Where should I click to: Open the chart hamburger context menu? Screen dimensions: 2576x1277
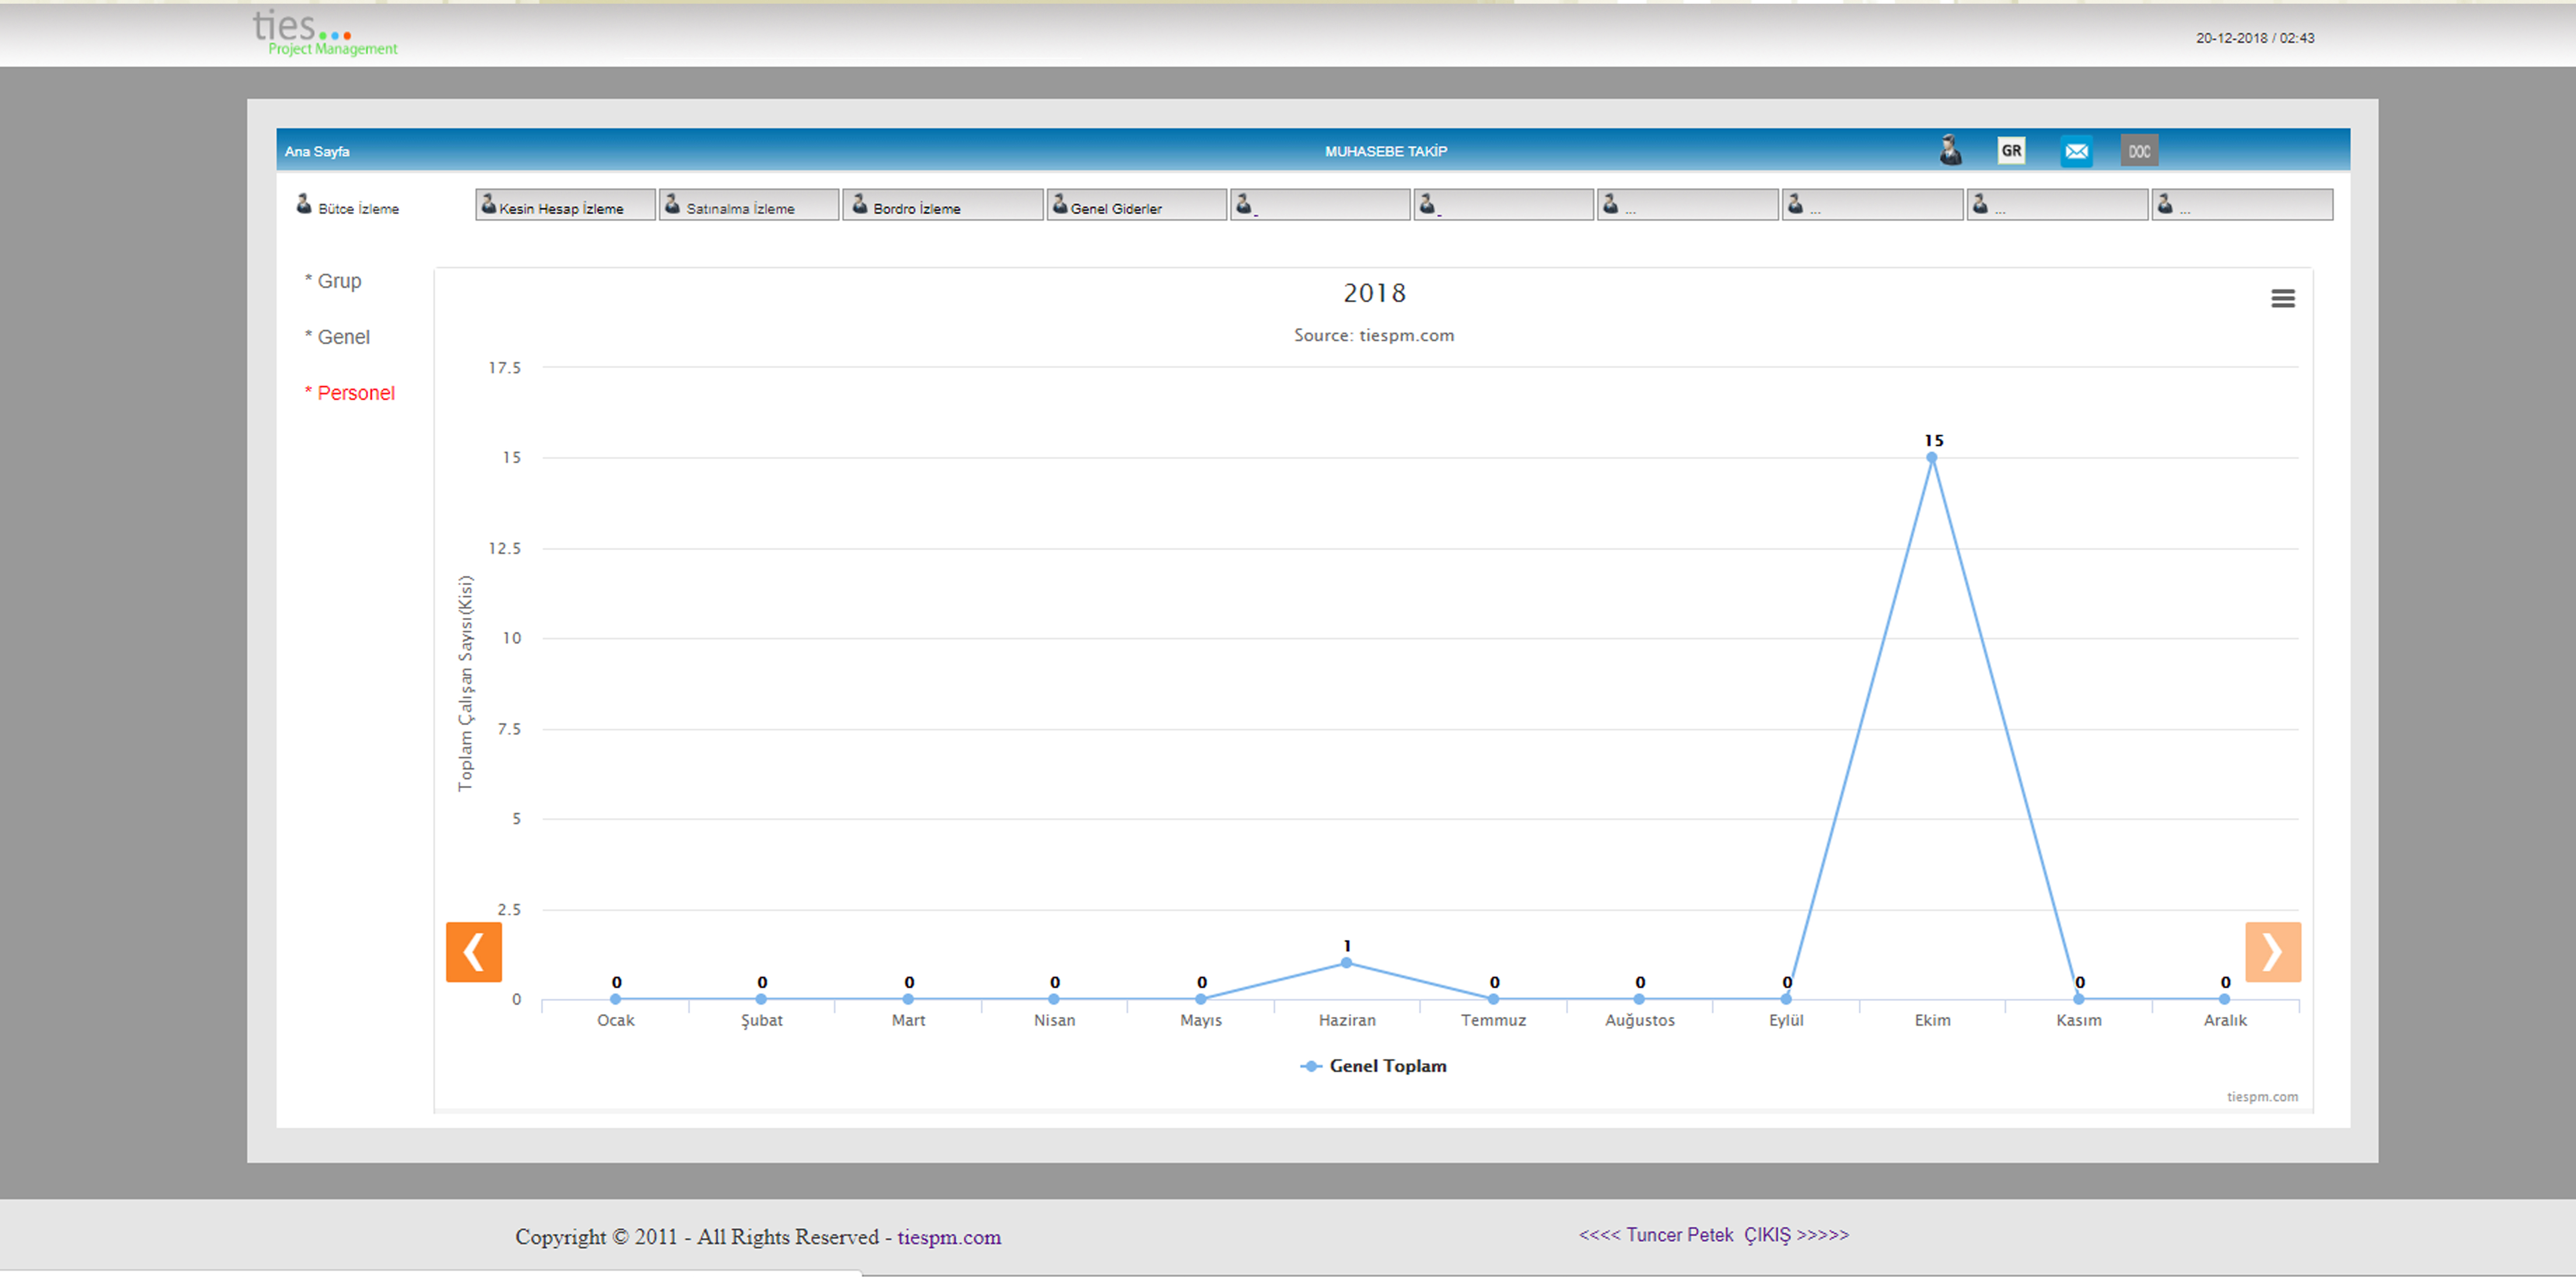point(2282,298)
